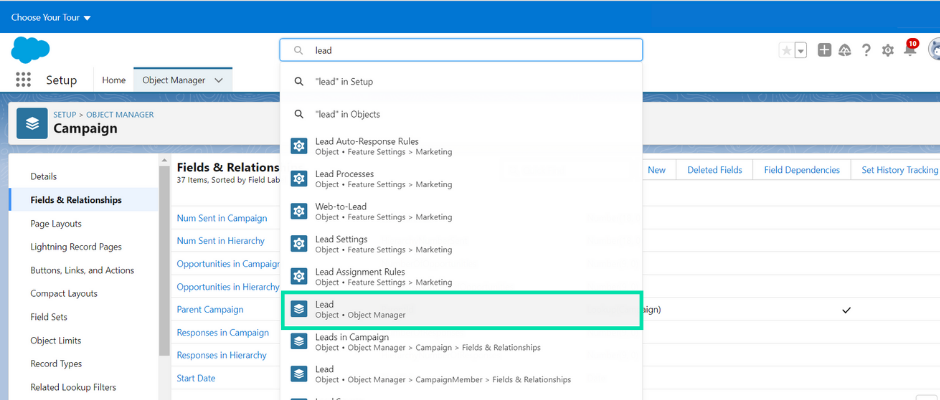Open the favorites list dropdown arrow
This screenshot has width=940, height=400.
tap(801, 51)
